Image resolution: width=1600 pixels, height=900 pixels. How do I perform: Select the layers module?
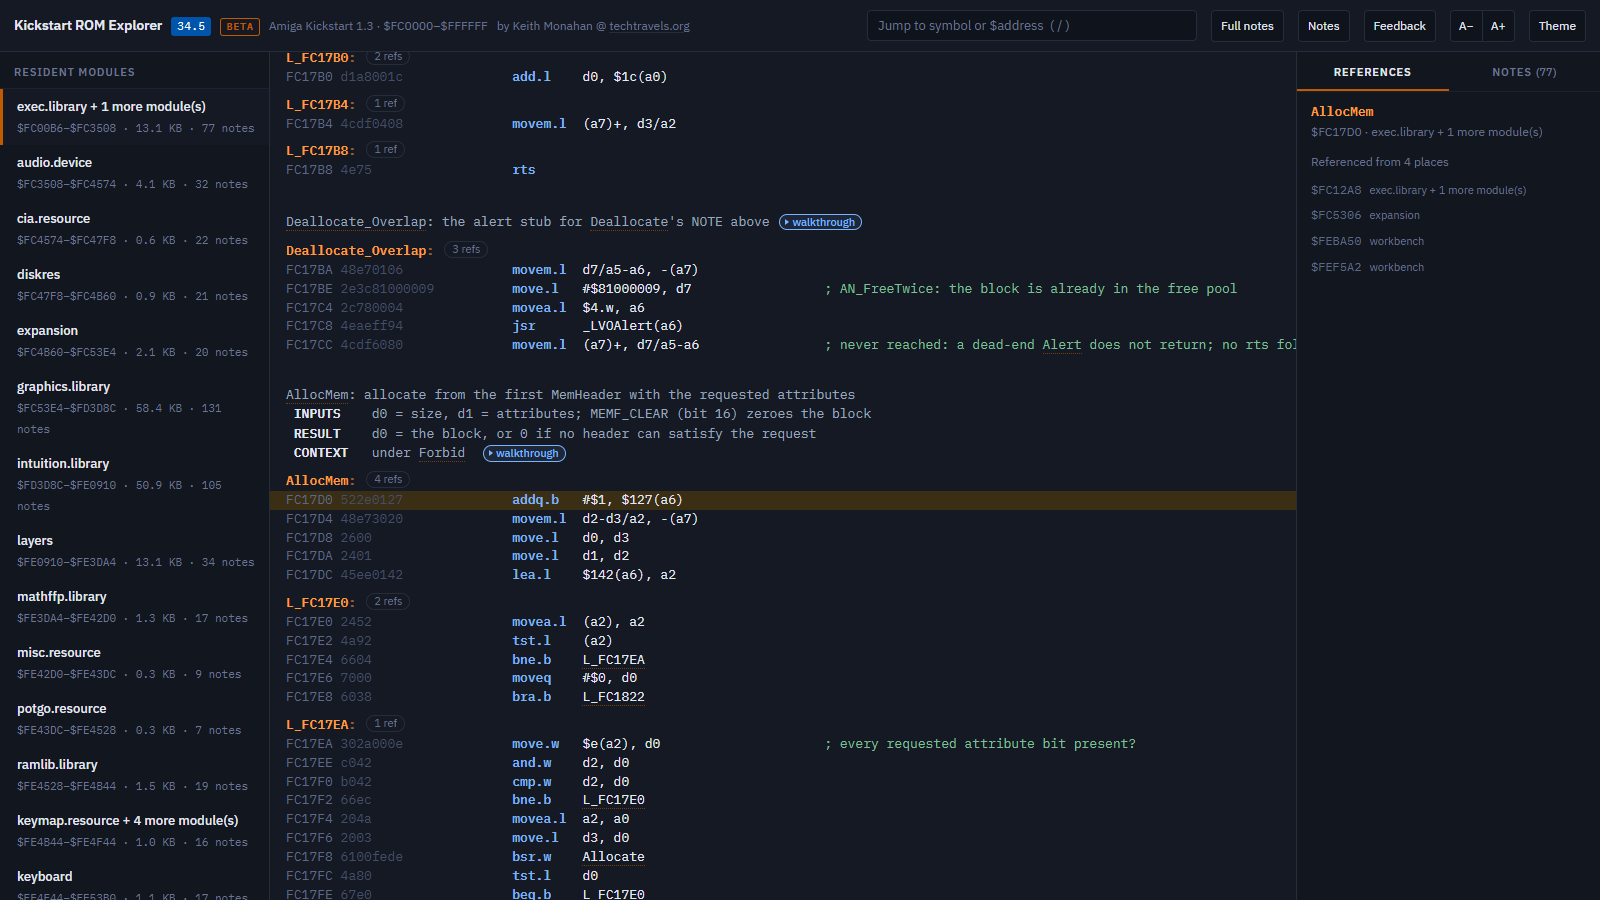click(x=134, y=551)
